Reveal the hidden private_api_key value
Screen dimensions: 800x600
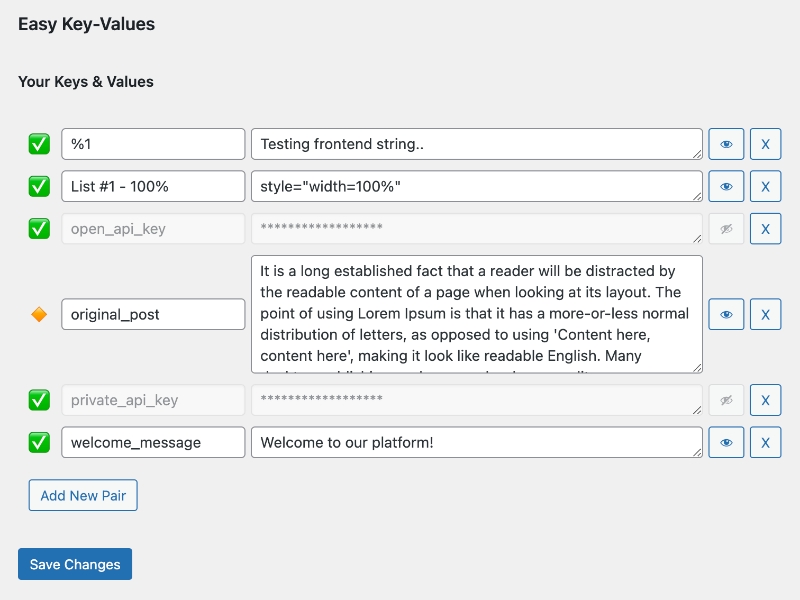(x=726, y=400)
